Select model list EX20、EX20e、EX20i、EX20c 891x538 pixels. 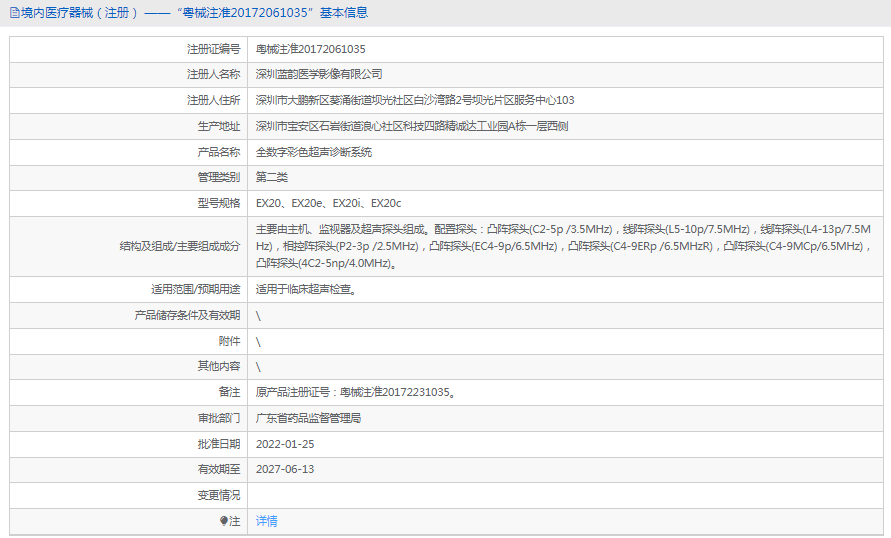328,203
